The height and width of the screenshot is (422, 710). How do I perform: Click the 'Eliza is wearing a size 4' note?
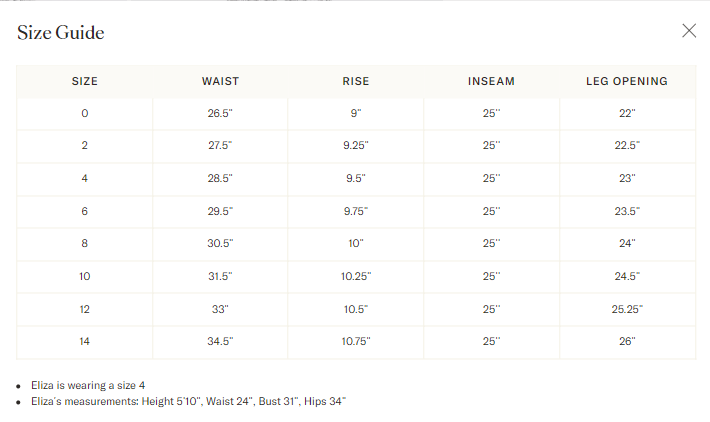pyautogui.click(x=88, y=385)
